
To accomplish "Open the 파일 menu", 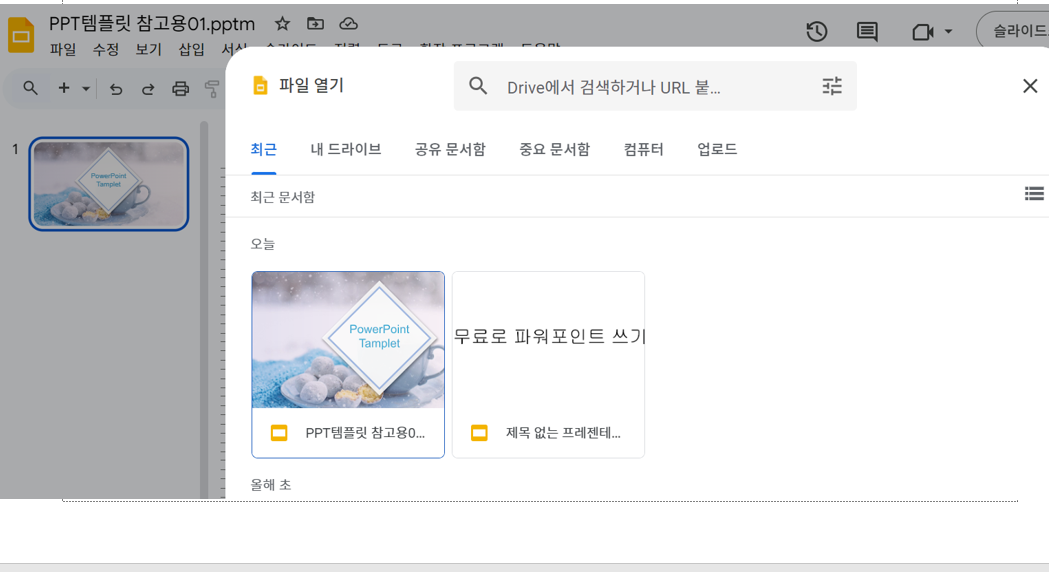I will pyautogui.click(x=63, y=50).
